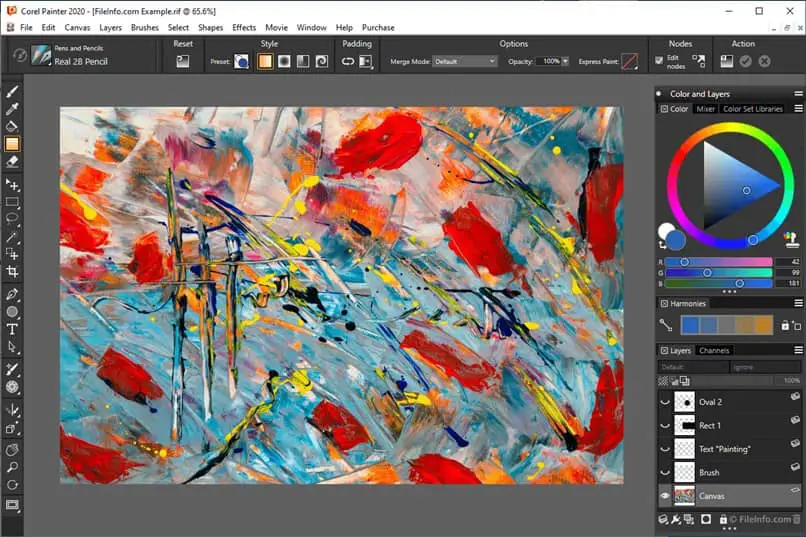This screenshot has width=806, height=537.
Task: Select the Lasso selection tool
Action: click(x=12, y=217)
